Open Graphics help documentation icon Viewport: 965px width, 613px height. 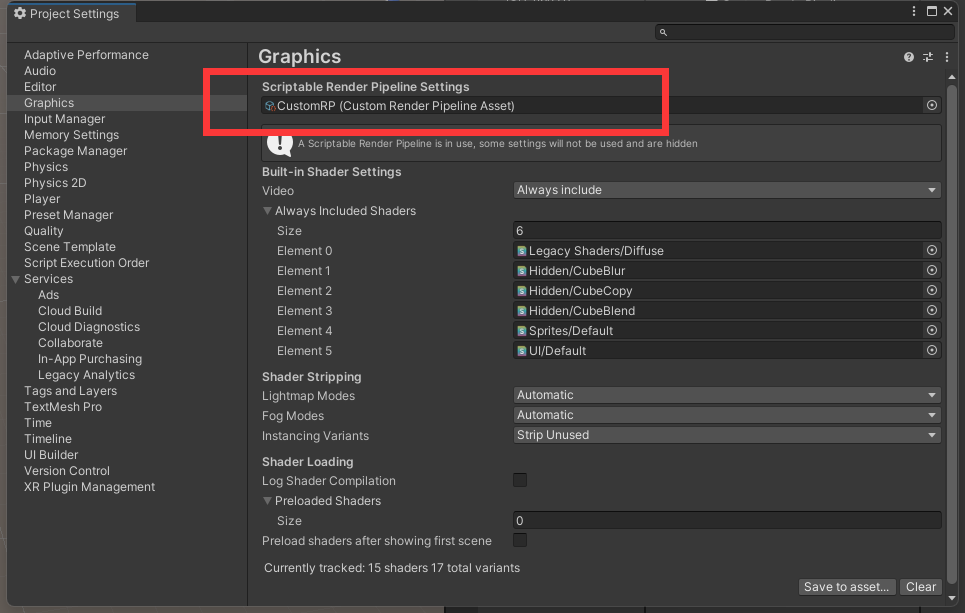click(909, 58)
